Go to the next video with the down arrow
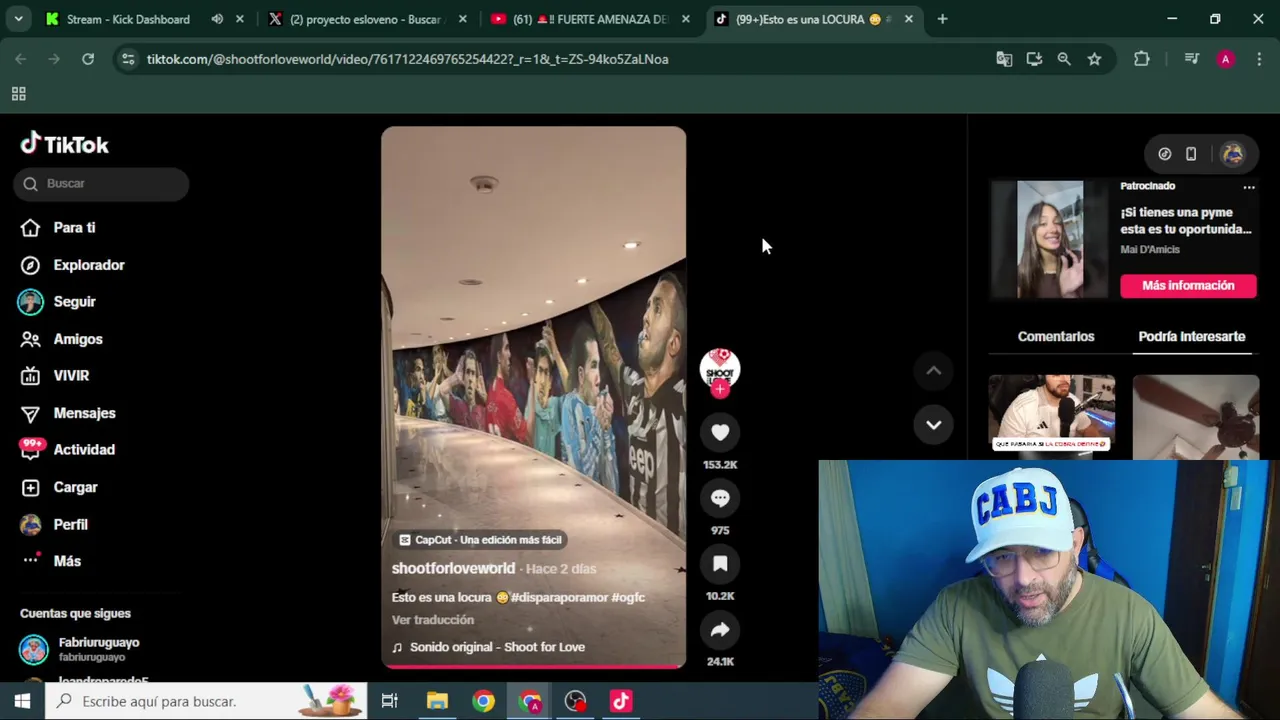This screenshot has height=720, width=1280. [x=933, y=425]
